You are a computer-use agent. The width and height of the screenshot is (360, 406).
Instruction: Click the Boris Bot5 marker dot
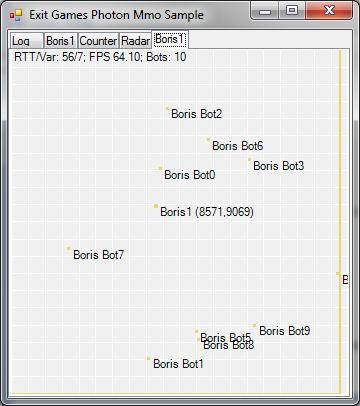196,331
